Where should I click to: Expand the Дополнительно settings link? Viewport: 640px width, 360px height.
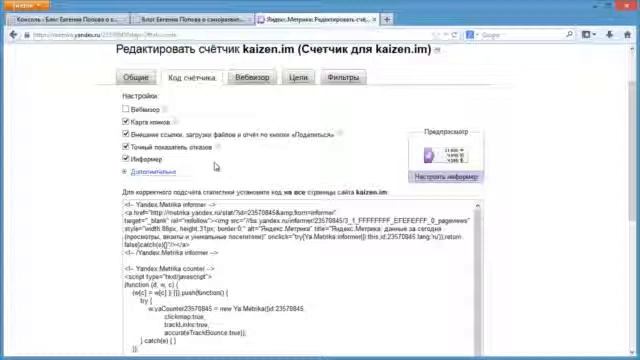(153, 172)
